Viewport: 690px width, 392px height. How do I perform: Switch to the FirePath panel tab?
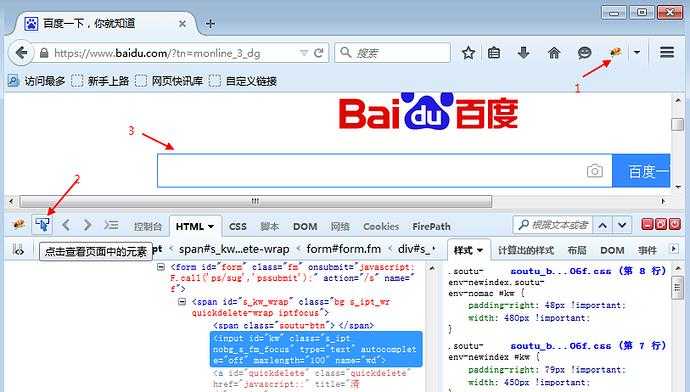tap(431, 227)
